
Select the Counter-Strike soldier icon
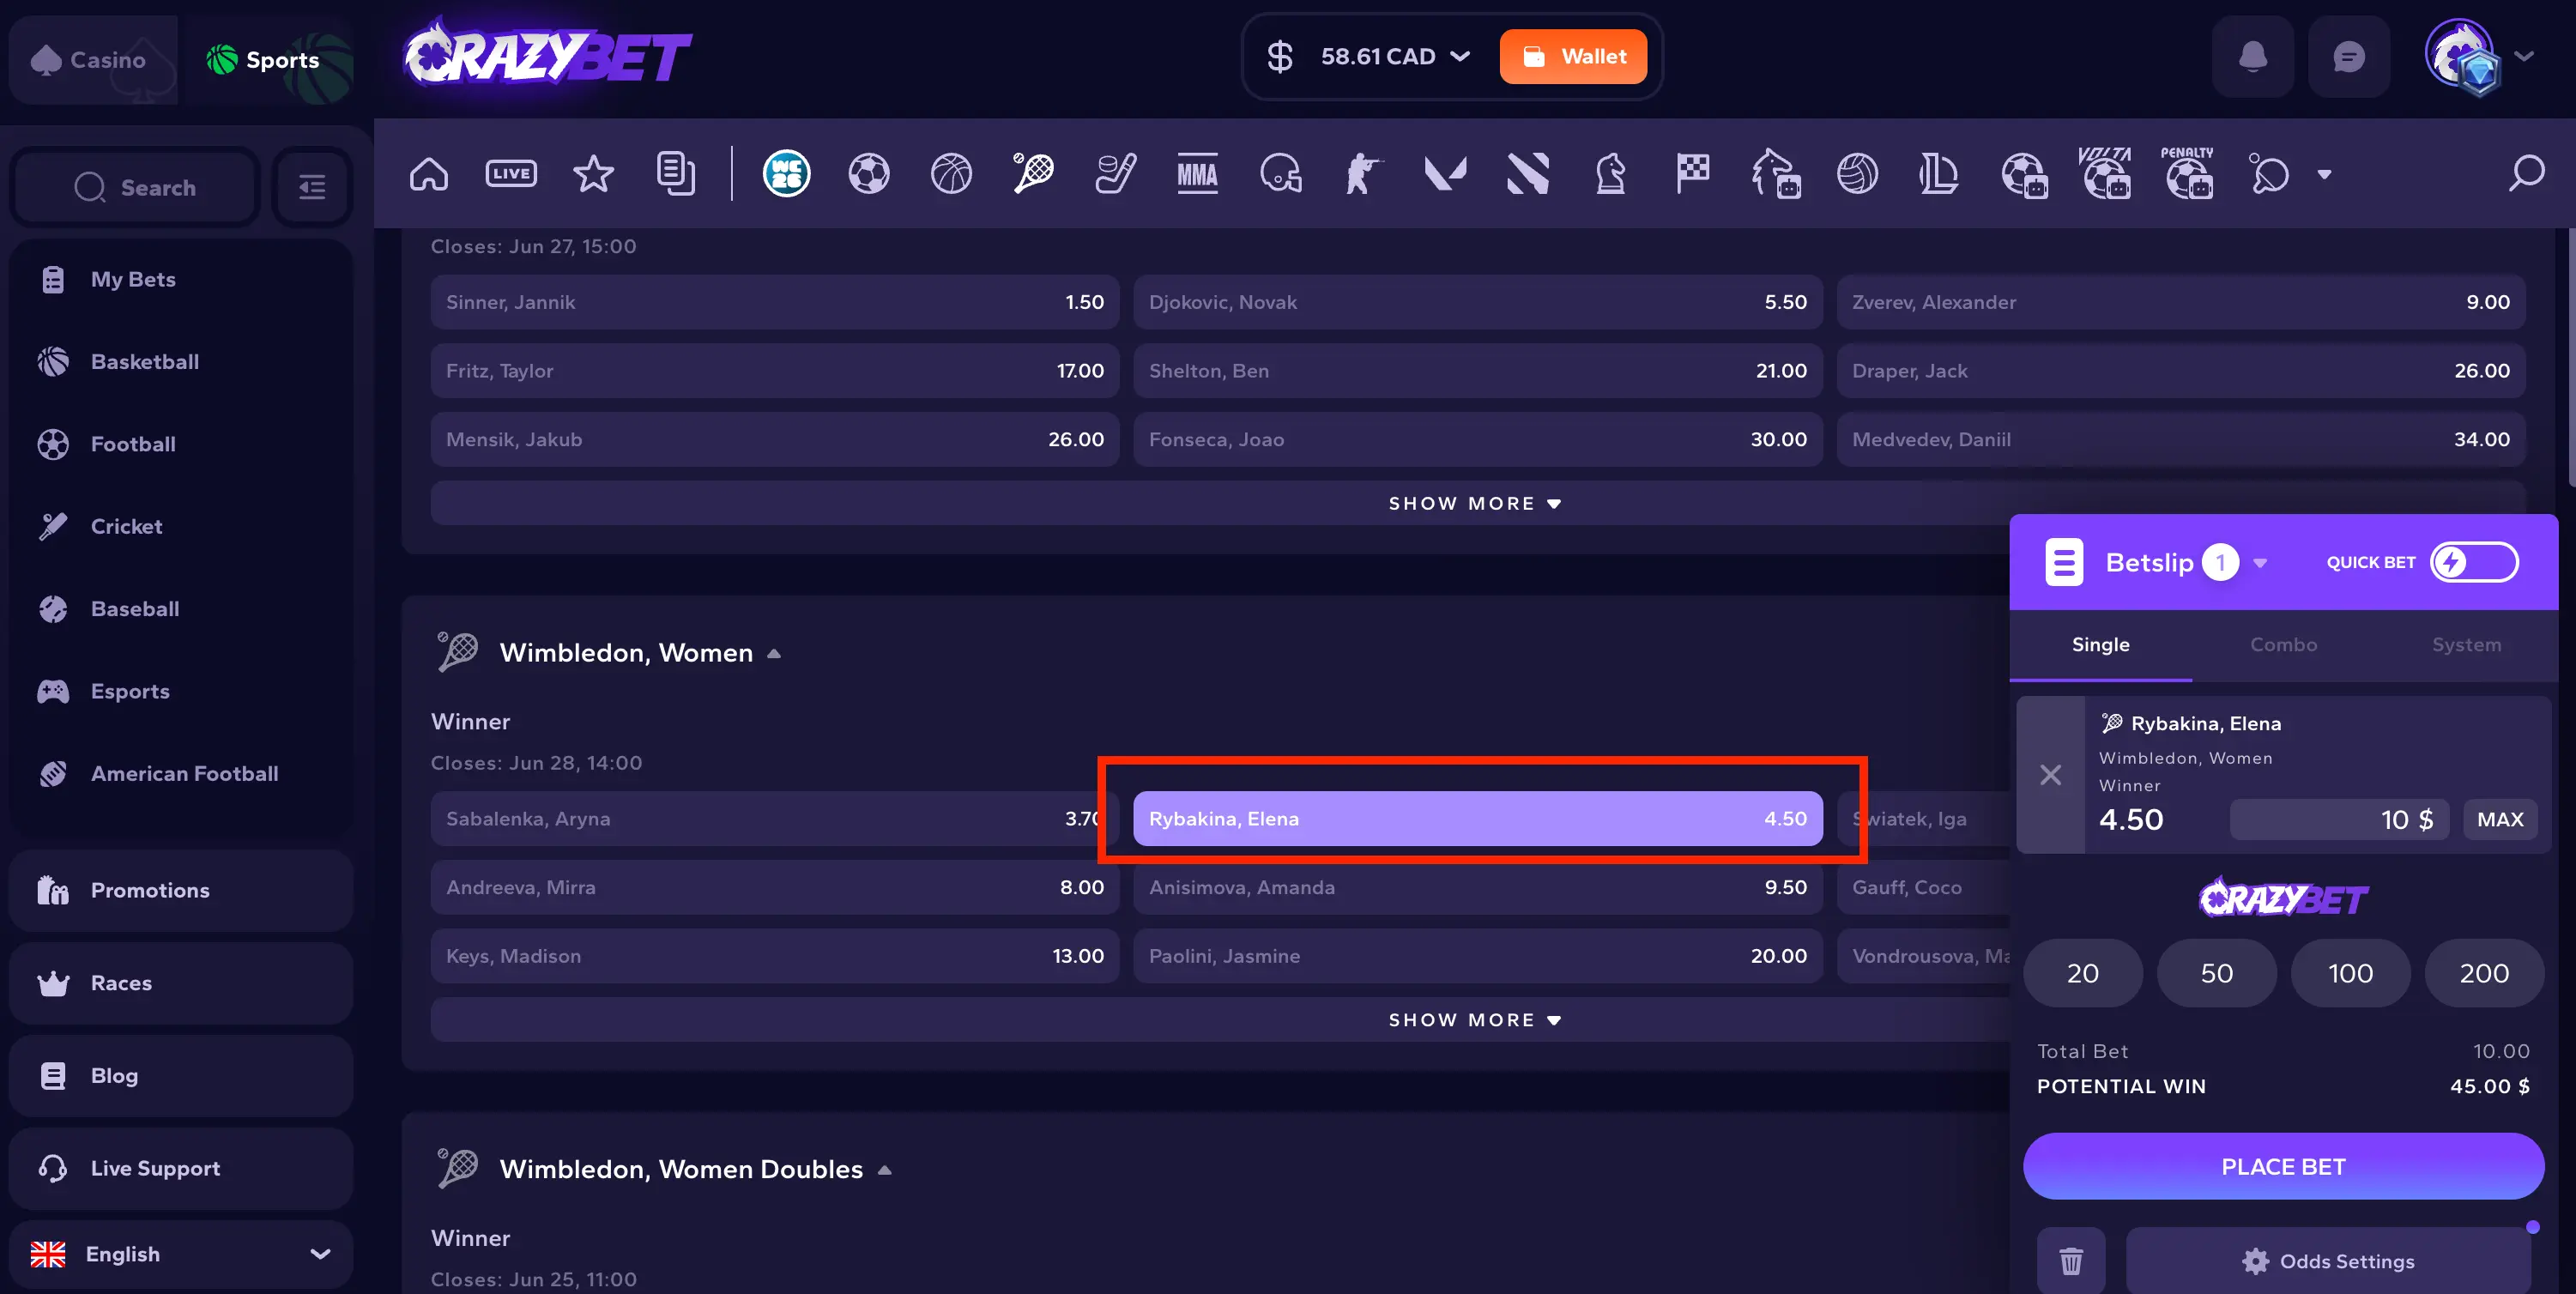click(x=1363, y=174)
